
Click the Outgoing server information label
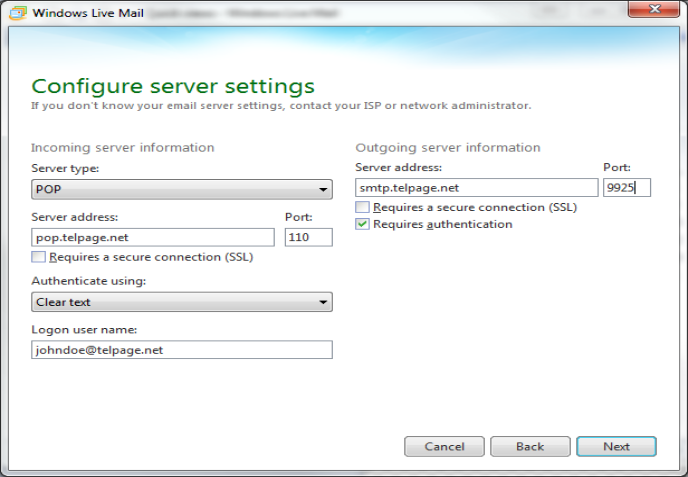tap(448, 147)
